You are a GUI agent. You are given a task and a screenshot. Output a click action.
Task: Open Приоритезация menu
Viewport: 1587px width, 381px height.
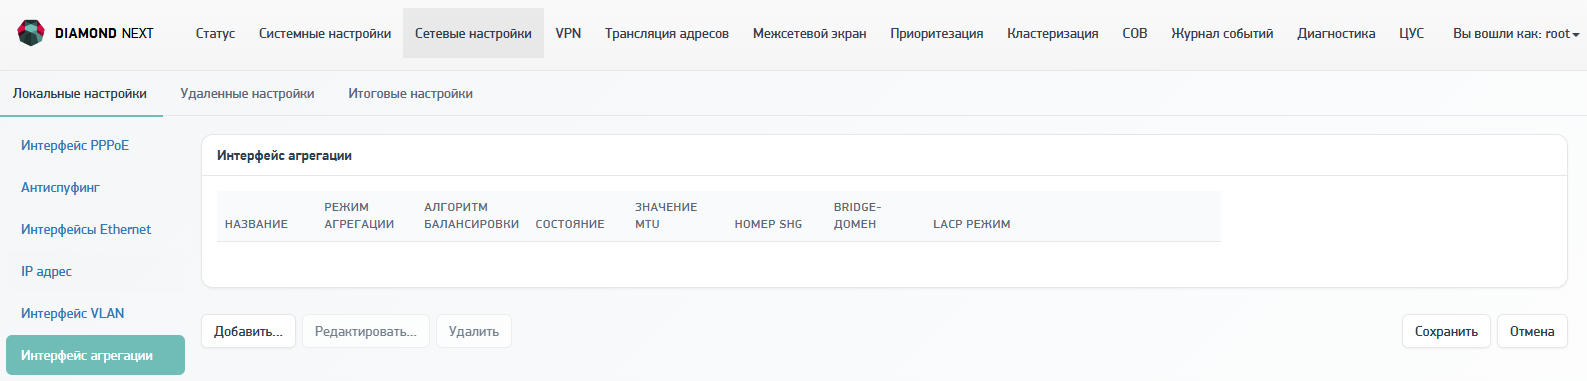pos(937,33)
